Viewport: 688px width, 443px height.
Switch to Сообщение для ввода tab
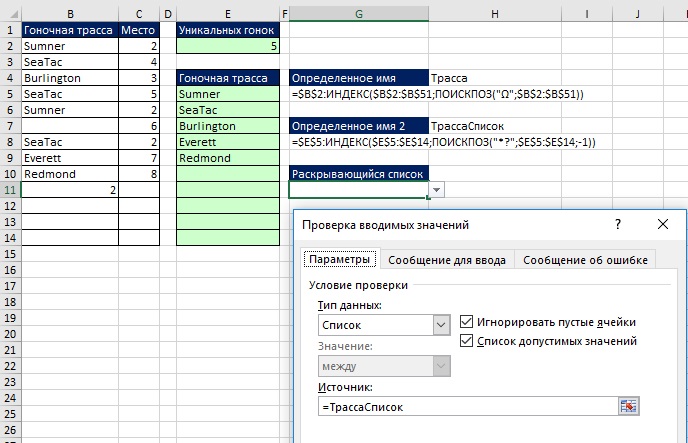(x=446, y=260)
